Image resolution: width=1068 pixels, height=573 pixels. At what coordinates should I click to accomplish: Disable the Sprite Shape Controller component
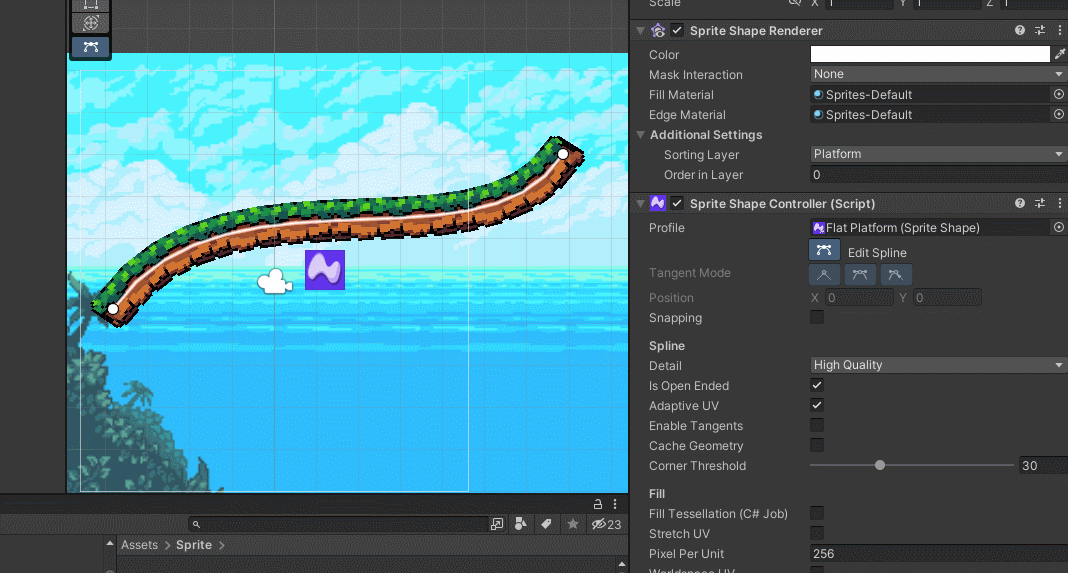coord(677,203)
